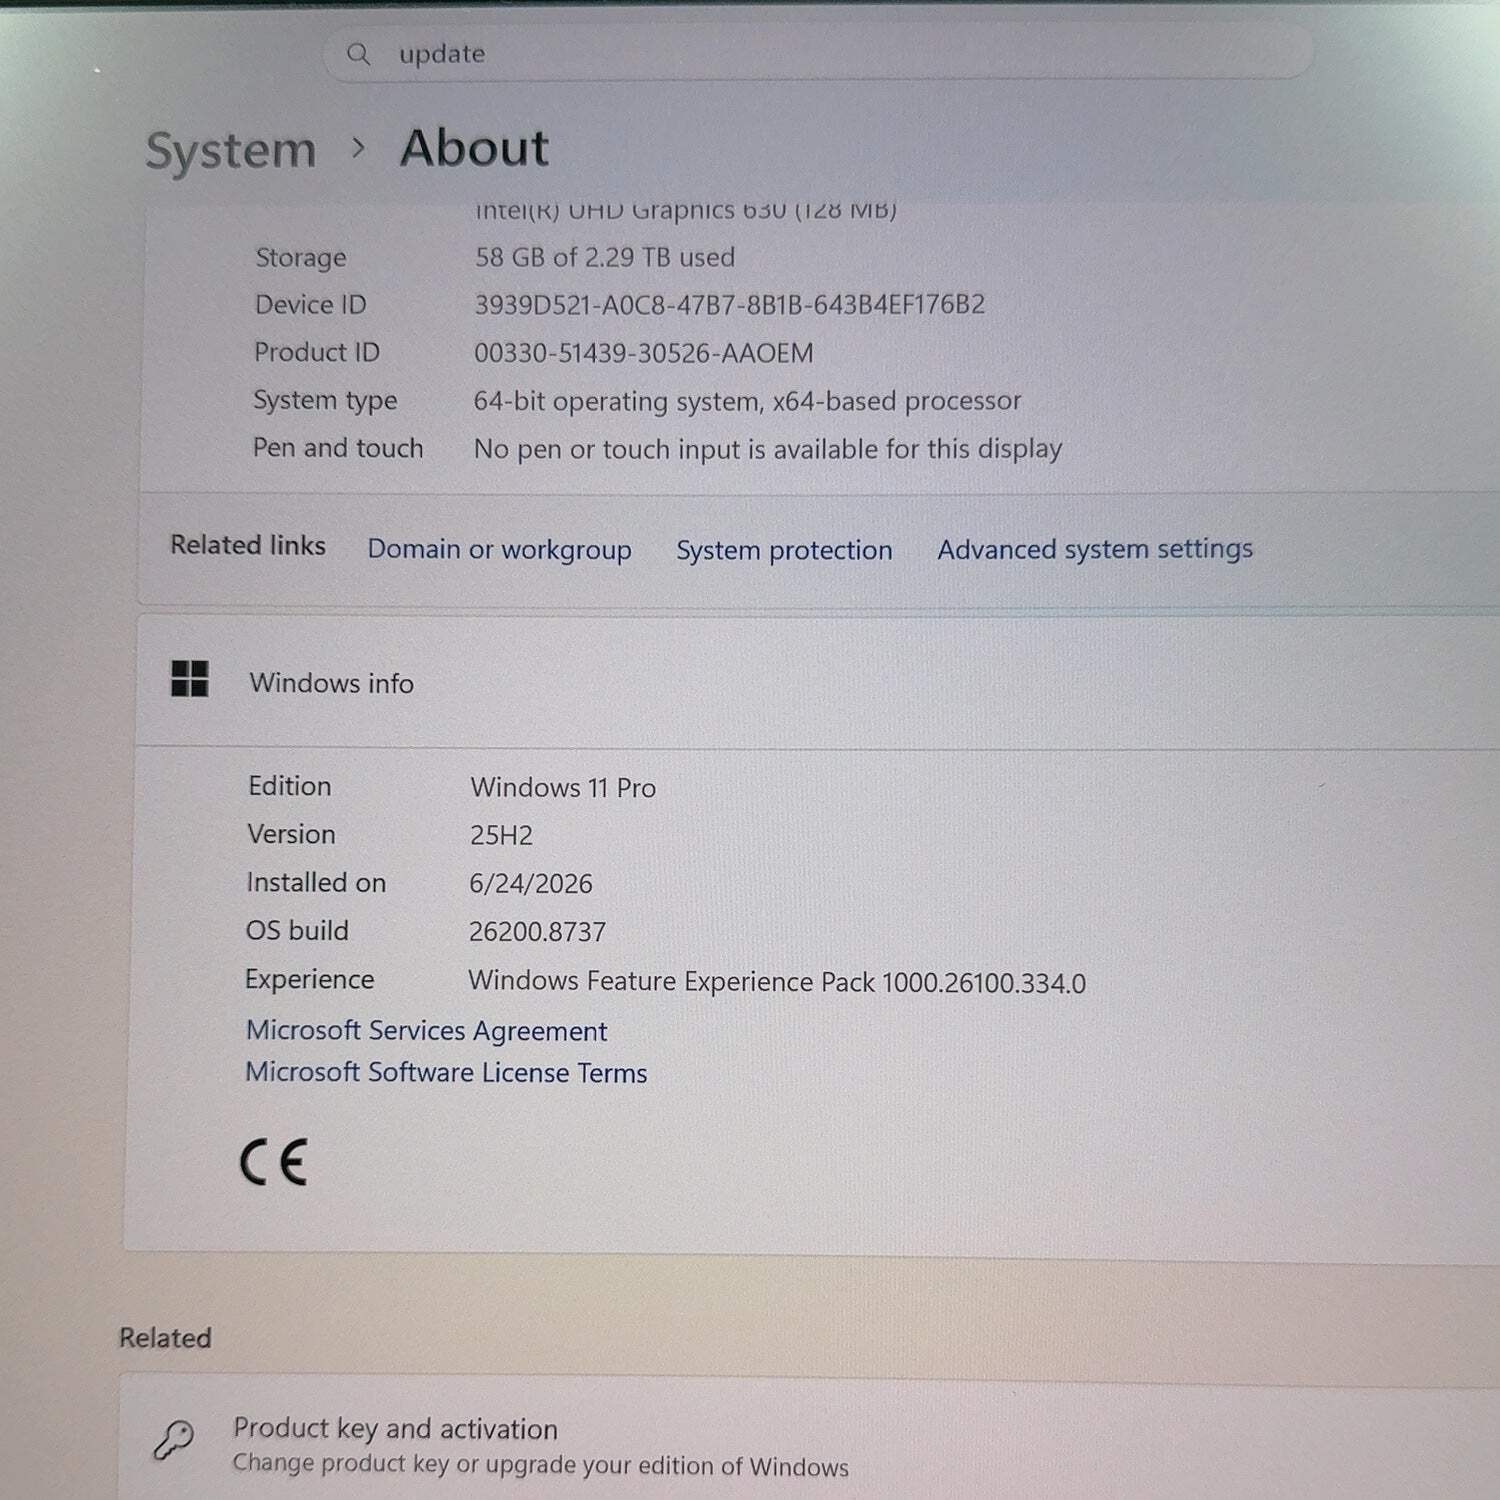Click the Related links label
Viewport: 1500px width, 1500px height.
[x=248, y=545]
